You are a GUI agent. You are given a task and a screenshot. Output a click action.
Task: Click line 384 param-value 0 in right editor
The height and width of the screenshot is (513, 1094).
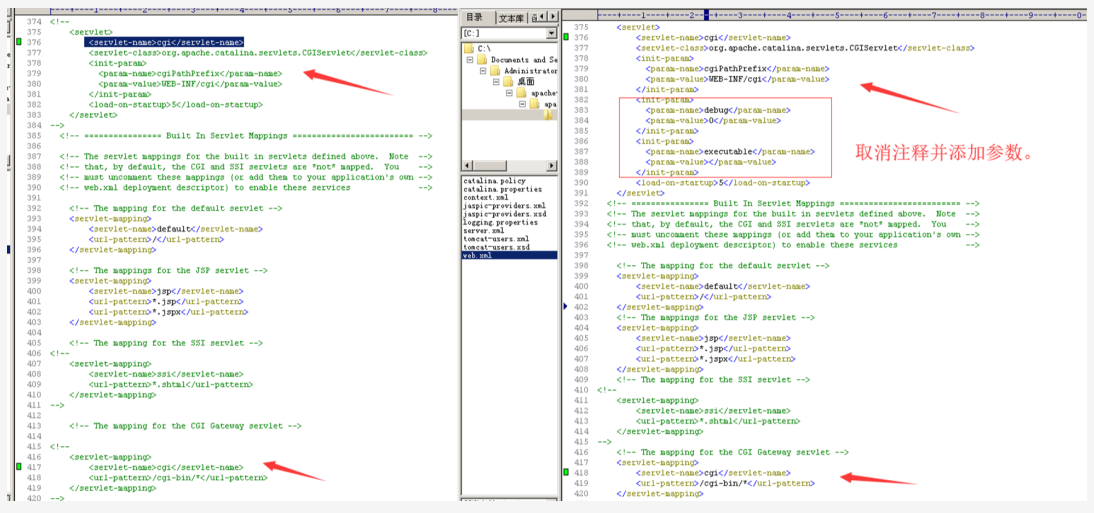[x=713, y=121]
